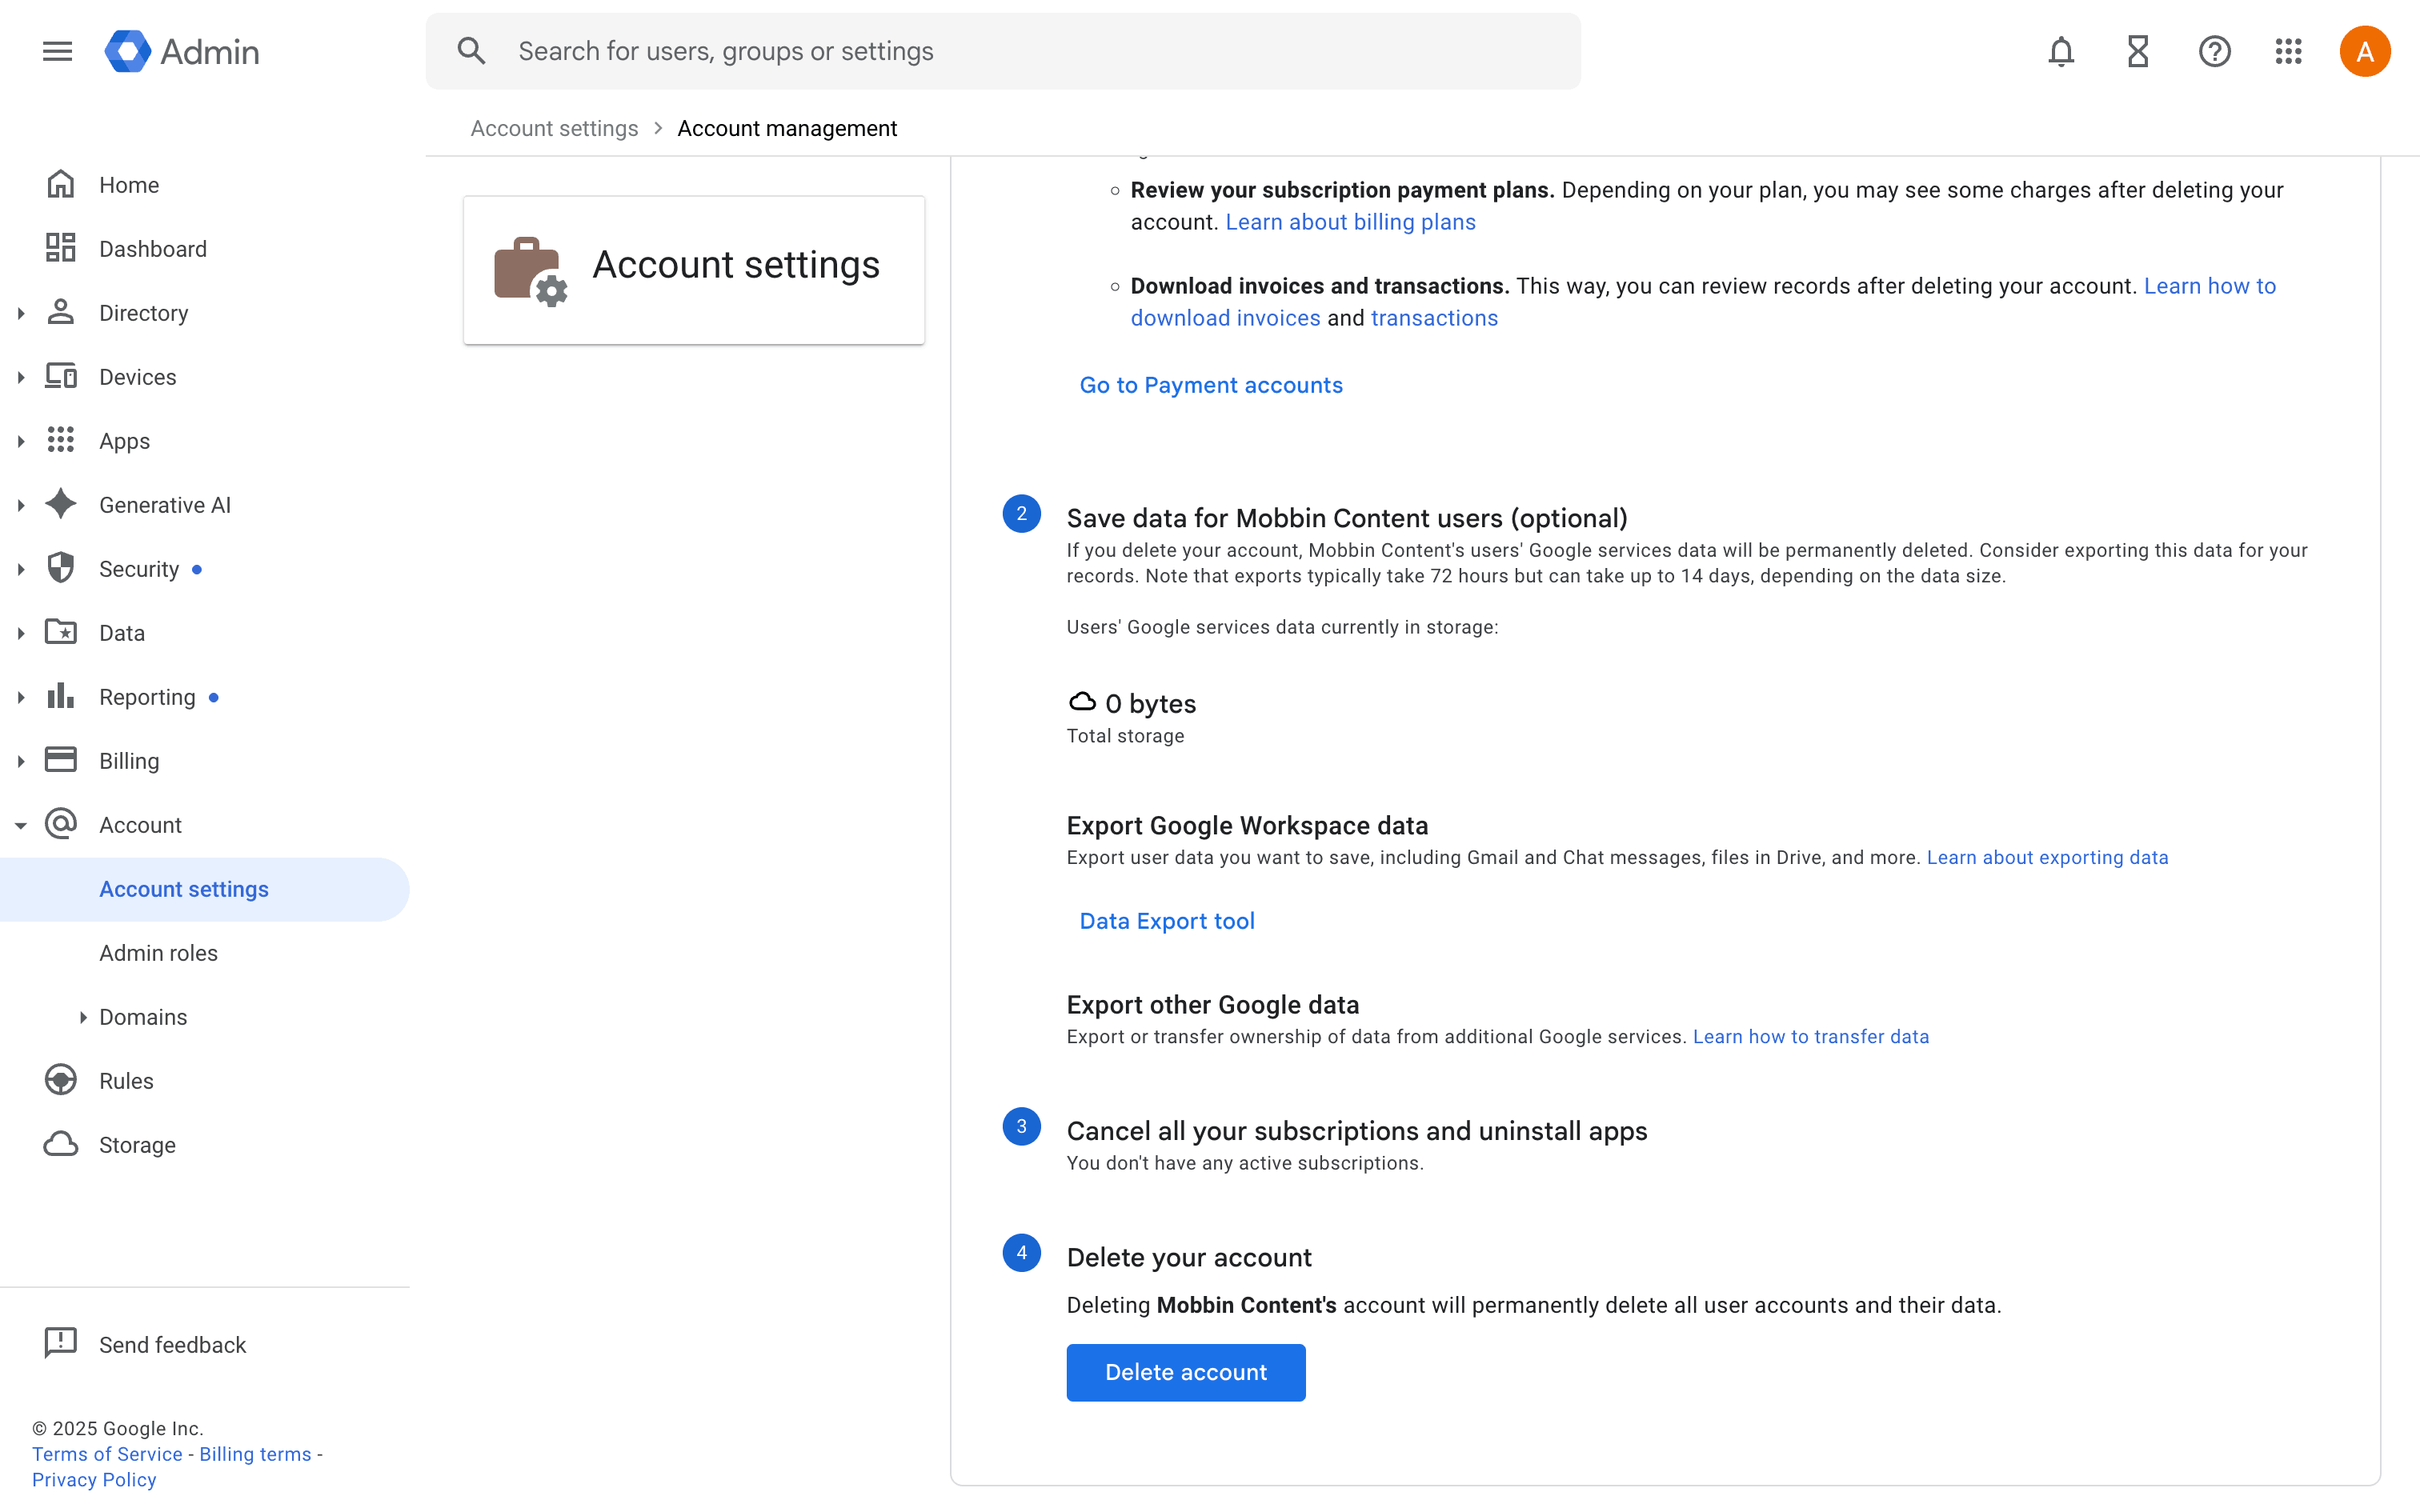Expand the Directory menu arrow

[x=21, y=313]
